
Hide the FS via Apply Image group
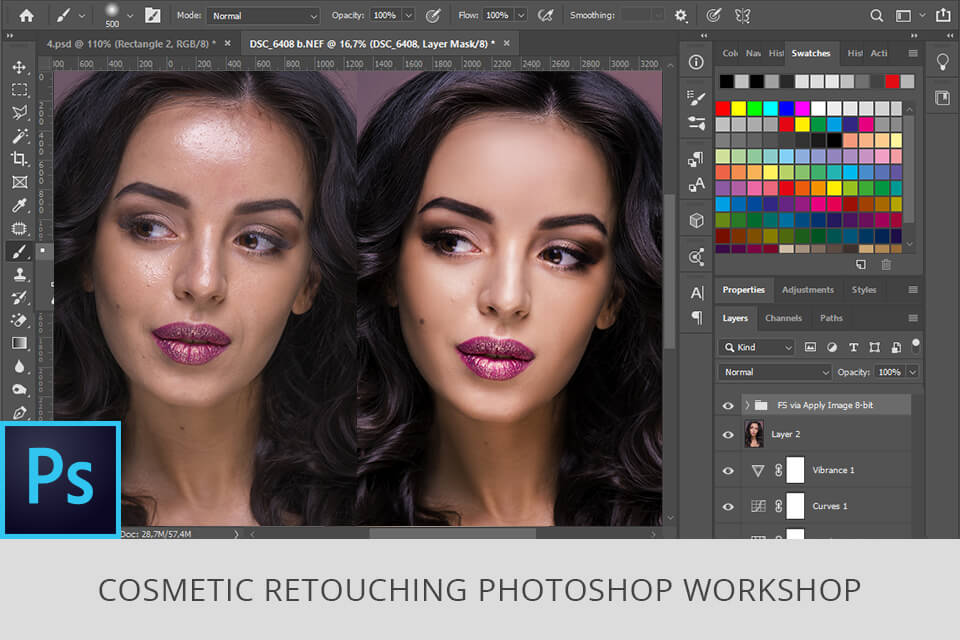tap(728, 405)
